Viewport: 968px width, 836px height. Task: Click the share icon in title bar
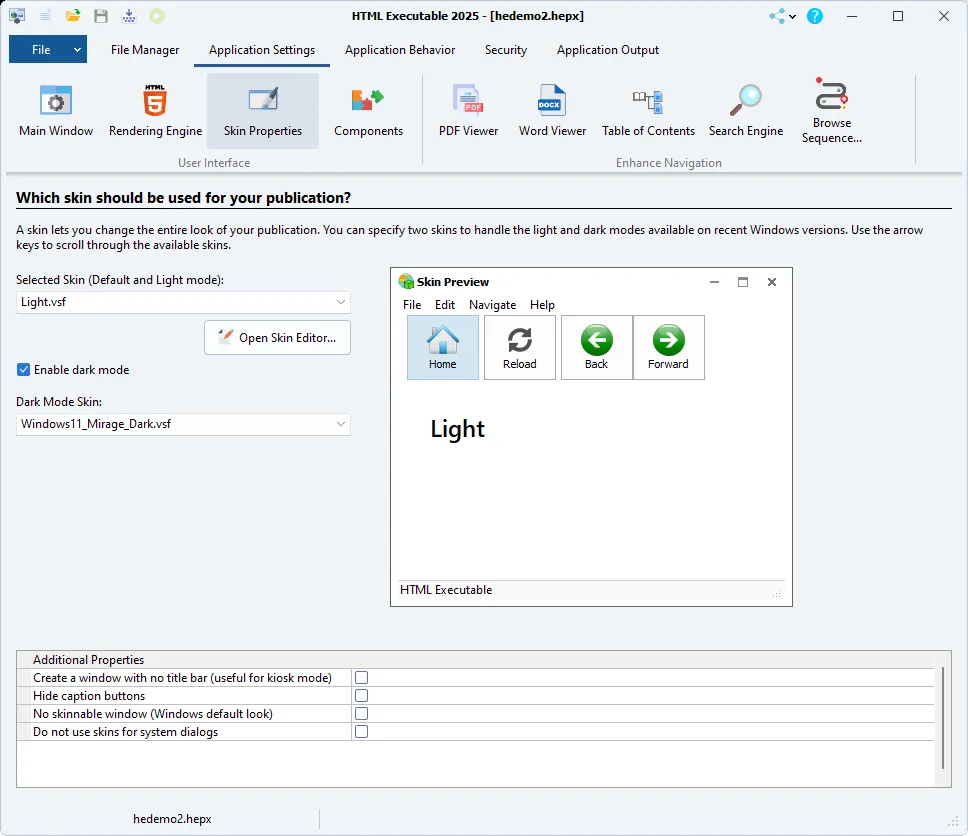tap(777, 16)
